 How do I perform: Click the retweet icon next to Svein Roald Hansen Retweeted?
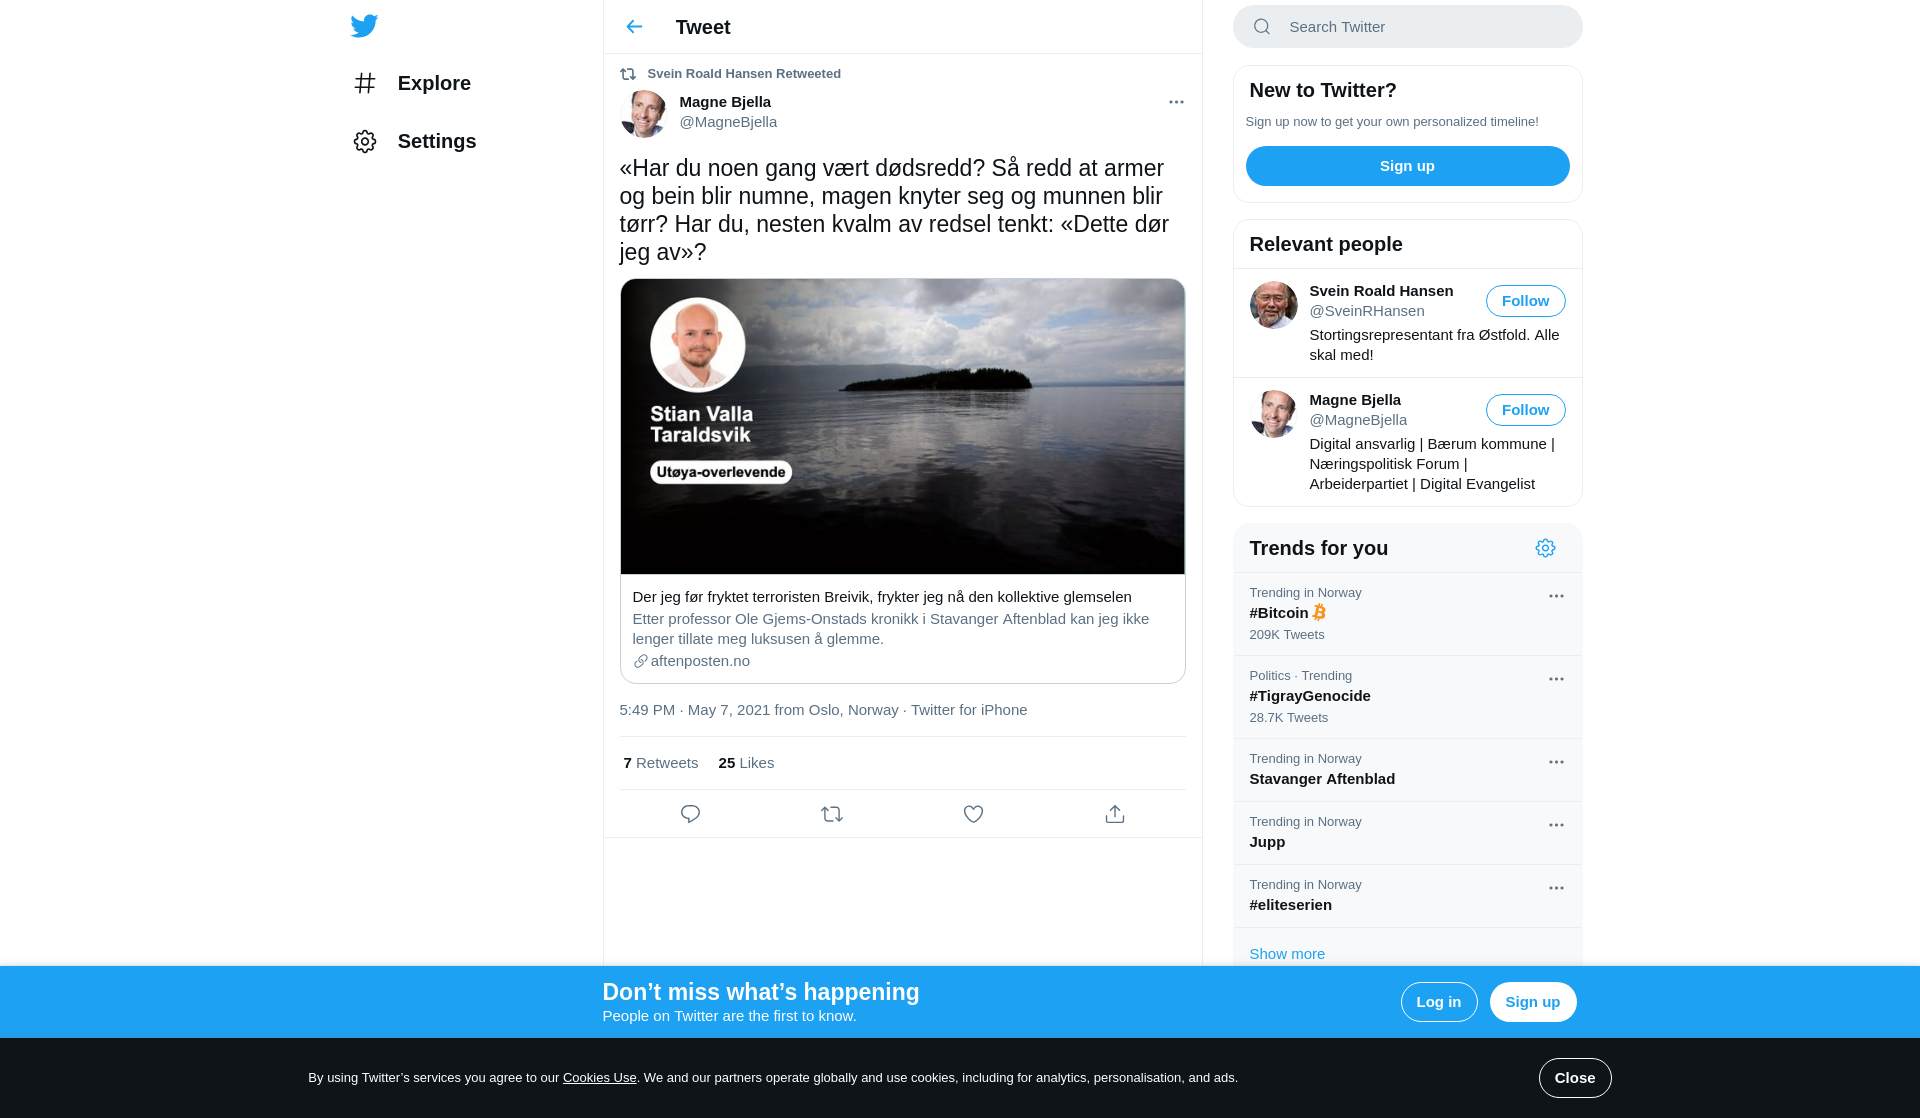(628, 74)
